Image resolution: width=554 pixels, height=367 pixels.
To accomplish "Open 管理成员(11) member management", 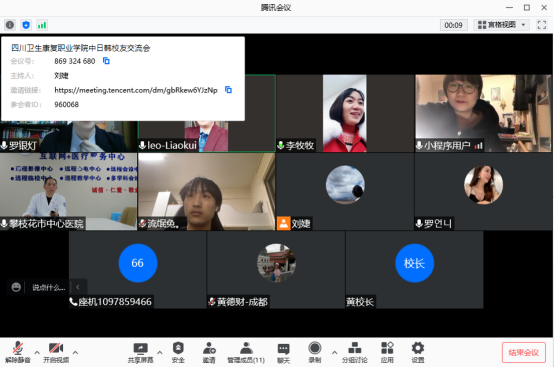I will pos(246,352).
